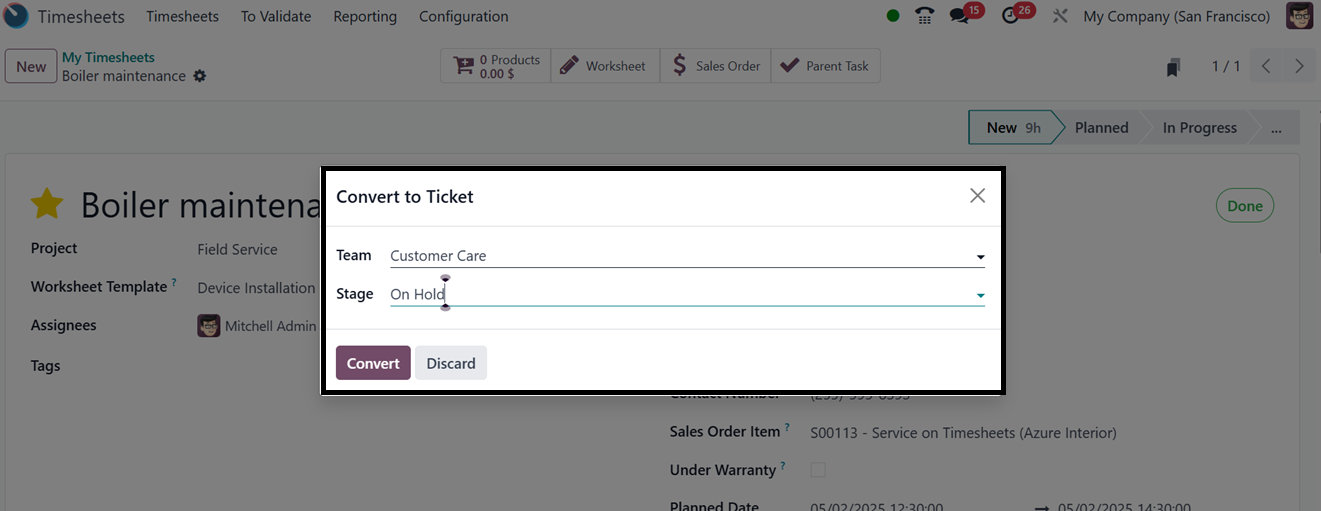Open the phone VoIP icon
This screenshot has height=511, width=1321.
[925, 16]
